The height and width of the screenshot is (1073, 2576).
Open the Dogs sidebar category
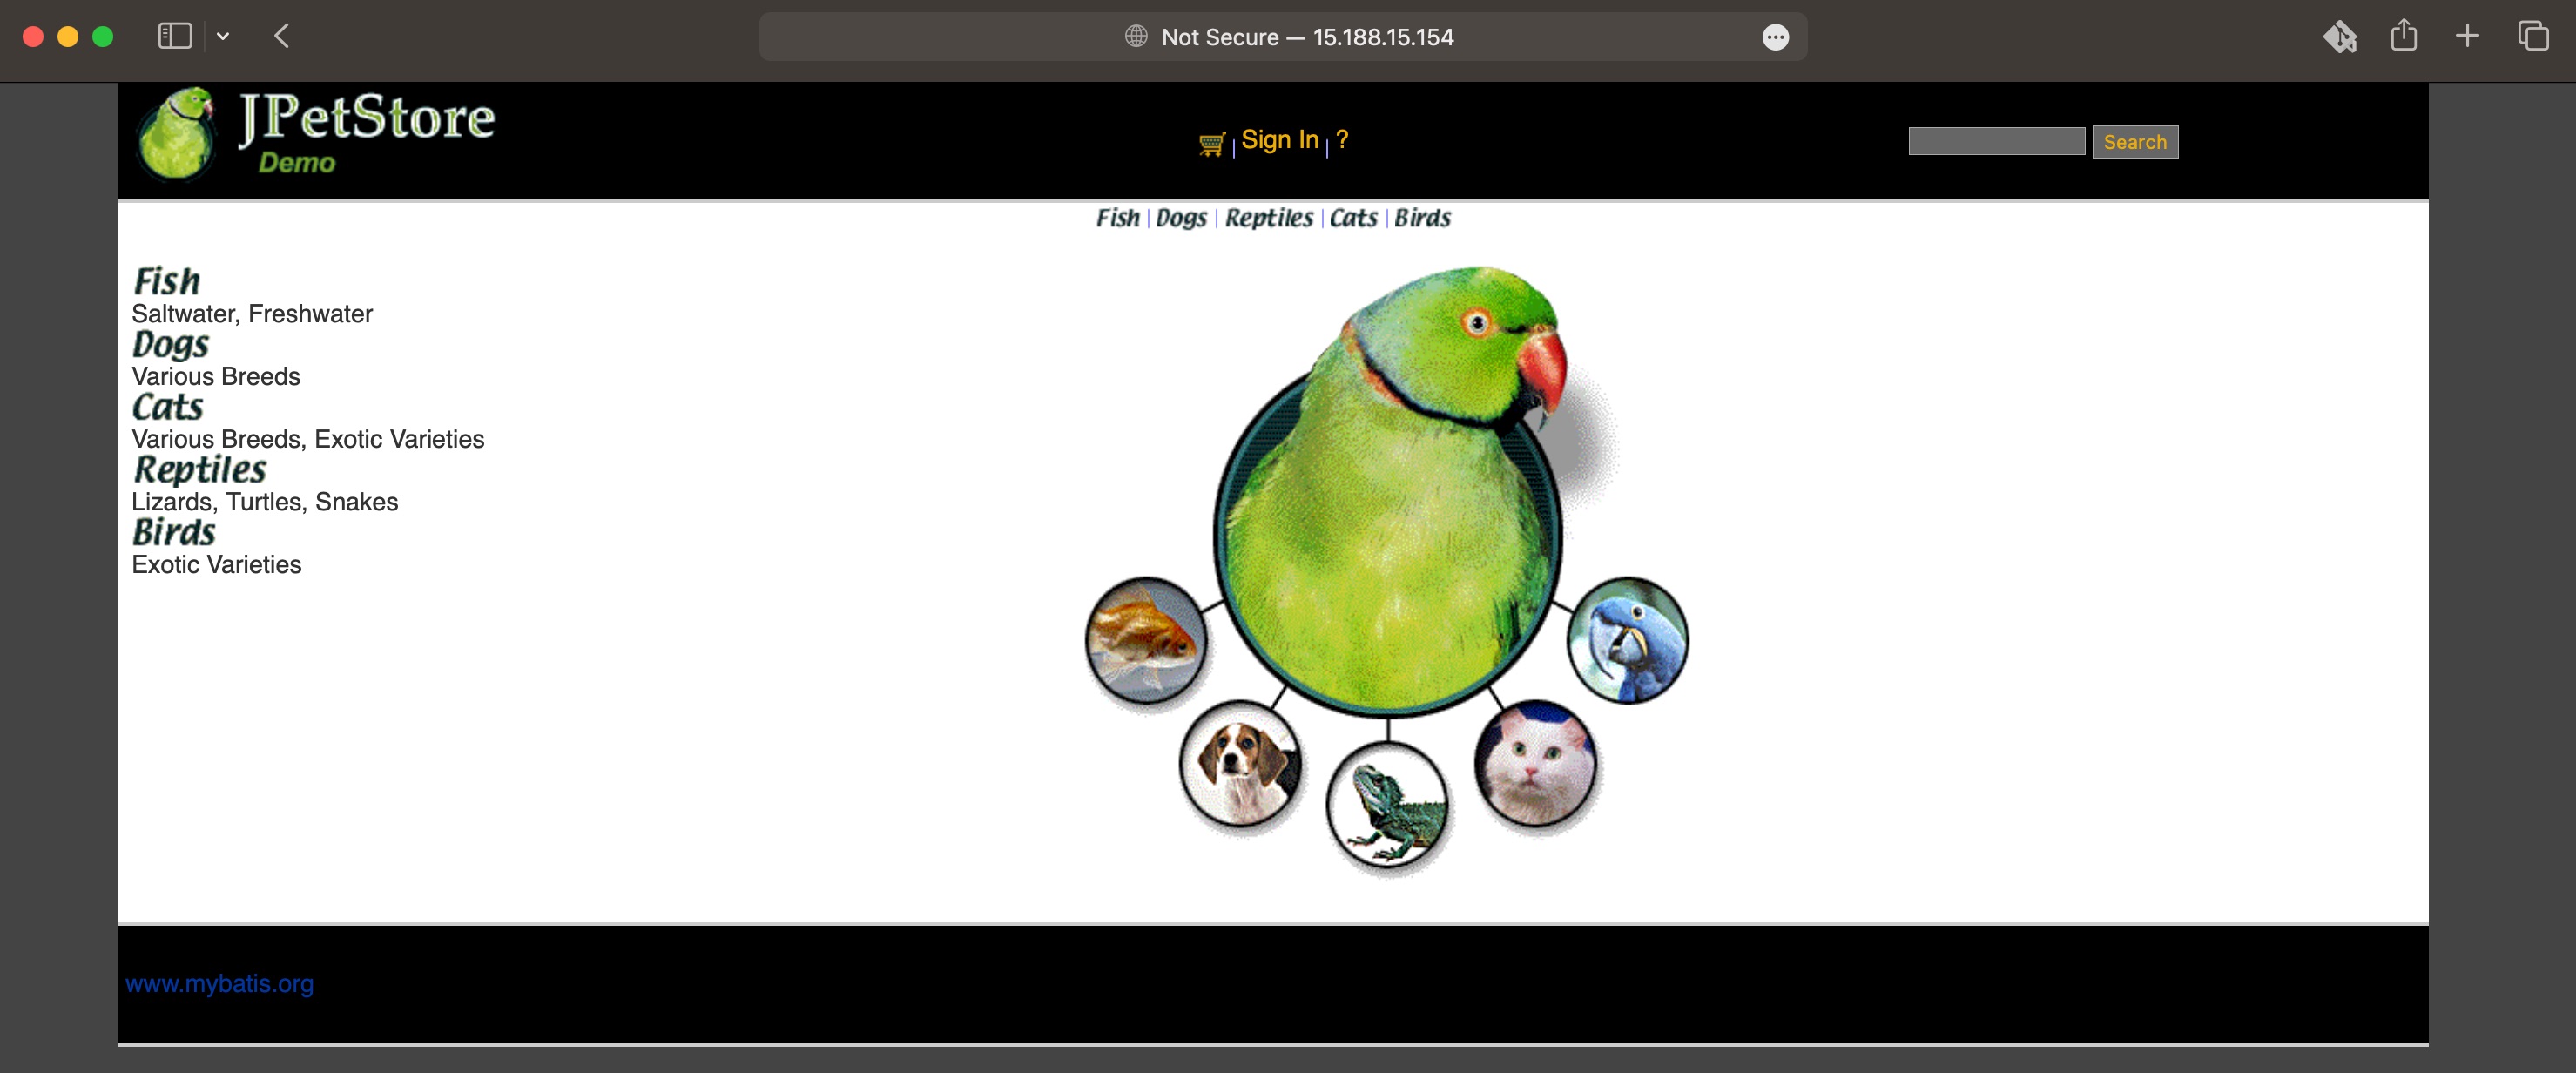[x=171, y=345]
